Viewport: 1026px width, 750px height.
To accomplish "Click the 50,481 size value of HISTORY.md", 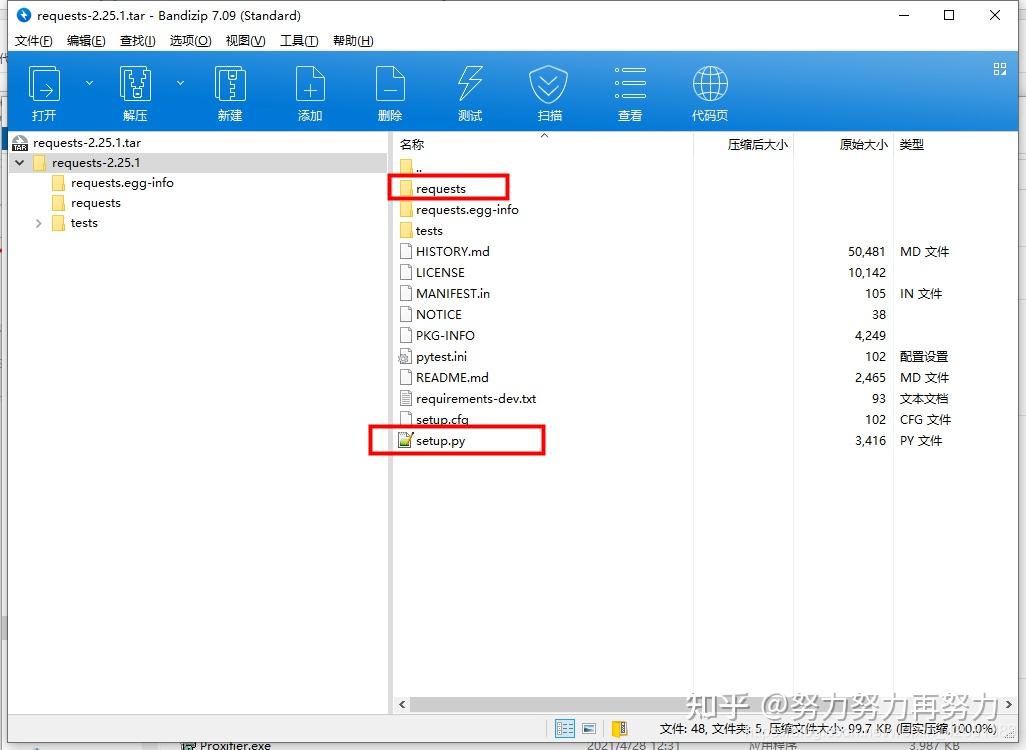I will coord(866,251).
